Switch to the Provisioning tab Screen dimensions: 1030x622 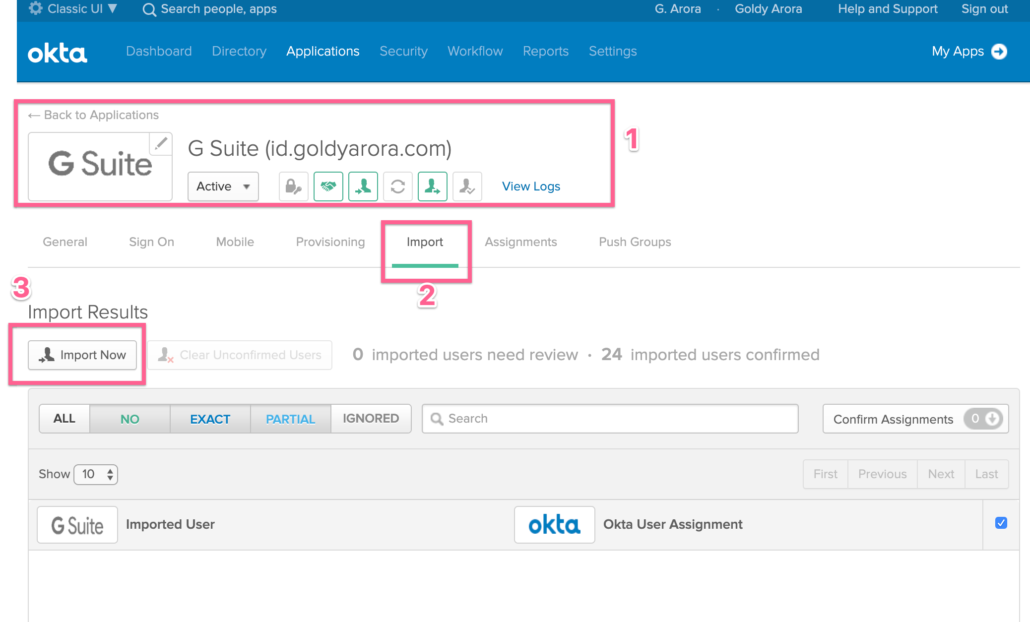[x=330, y=242]
